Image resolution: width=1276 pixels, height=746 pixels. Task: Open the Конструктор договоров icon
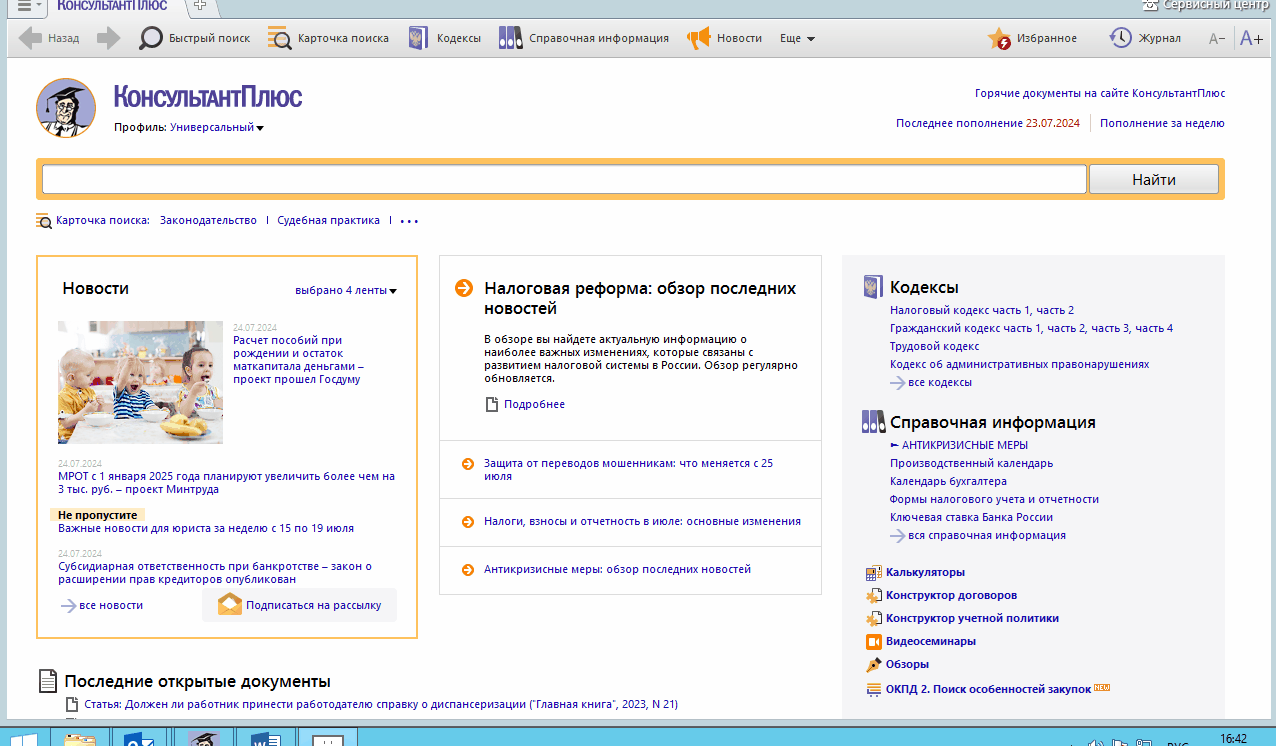click(x=873, y=596)
